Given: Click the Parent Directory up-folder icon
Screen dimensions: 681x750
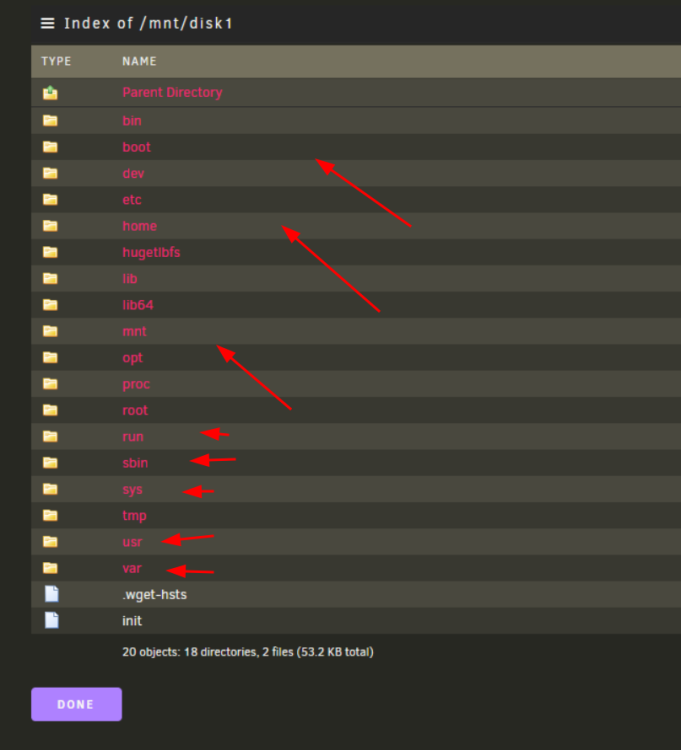Looking at the screenshot, I should tap(50, 93).
